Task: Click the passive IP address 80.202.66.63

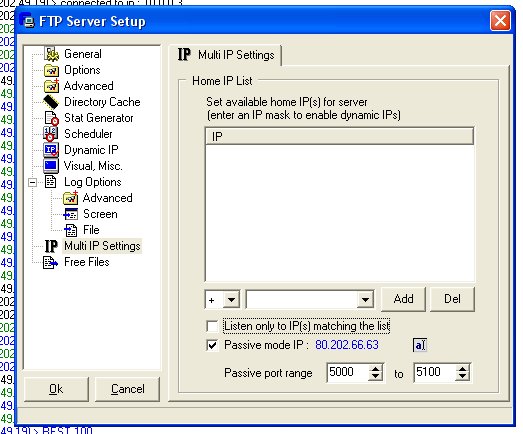Action: pos(347,345)
